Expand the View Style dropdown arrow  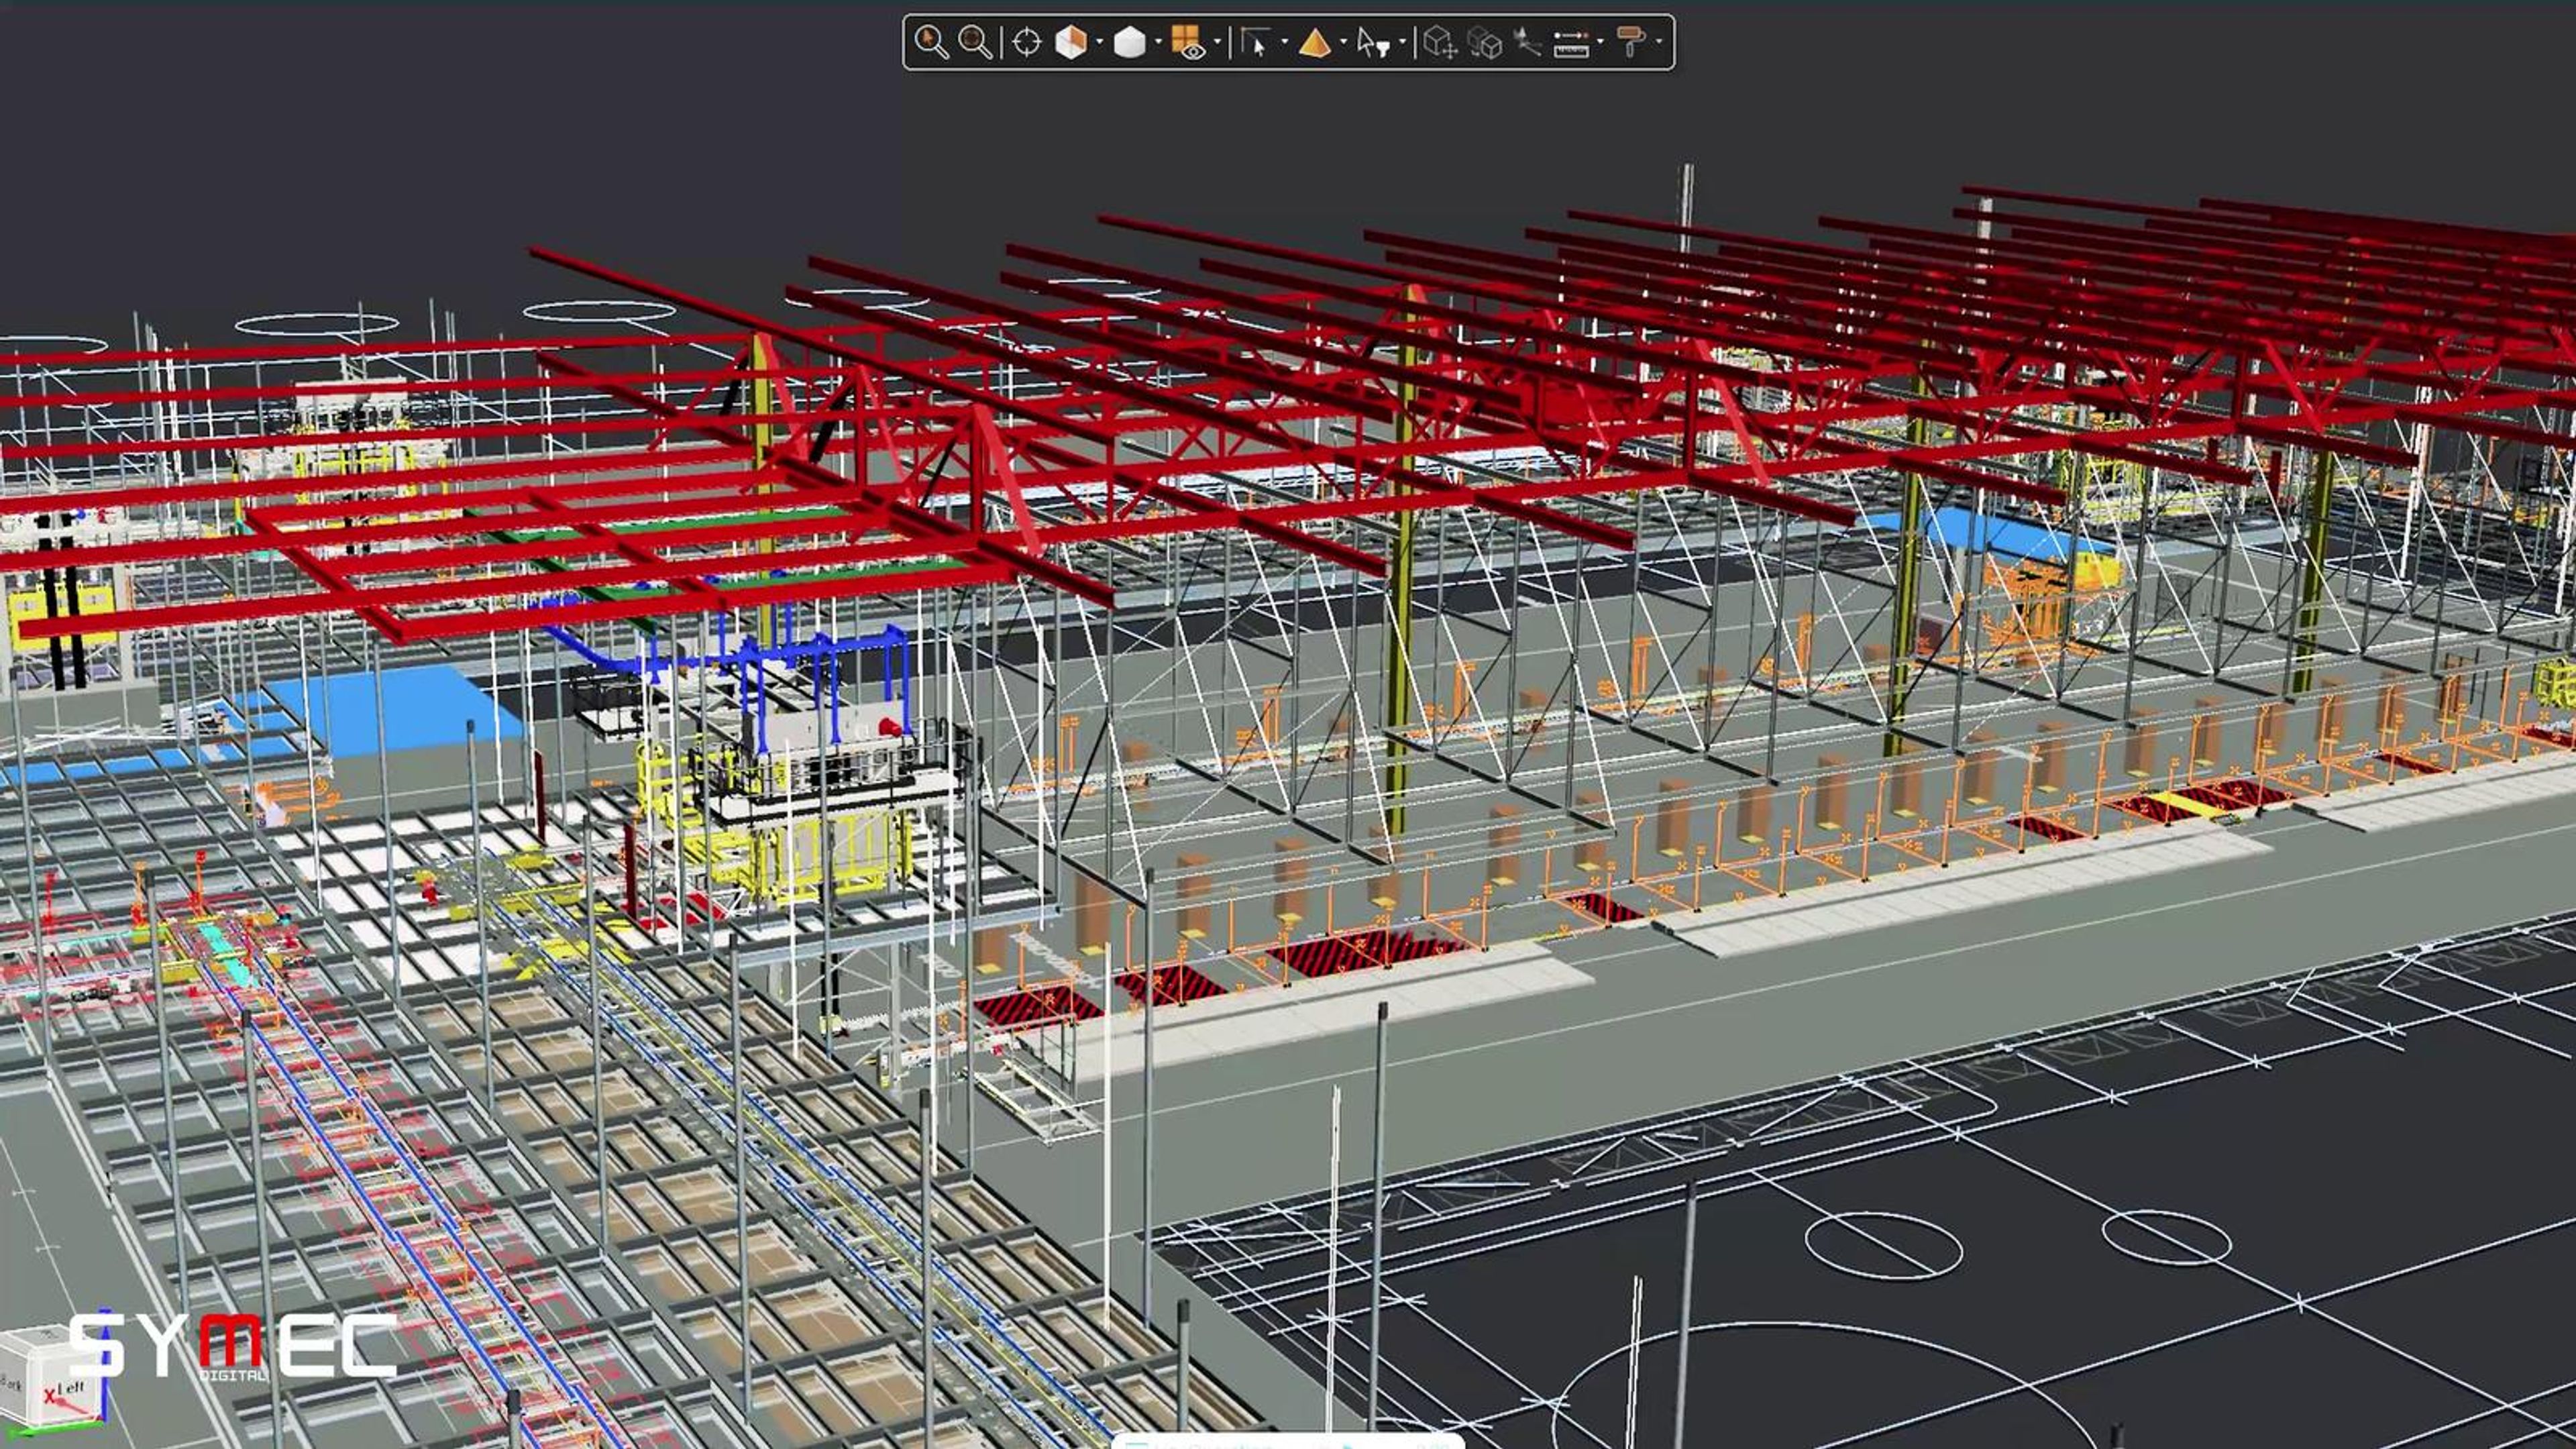click(x=1158, y=42)
